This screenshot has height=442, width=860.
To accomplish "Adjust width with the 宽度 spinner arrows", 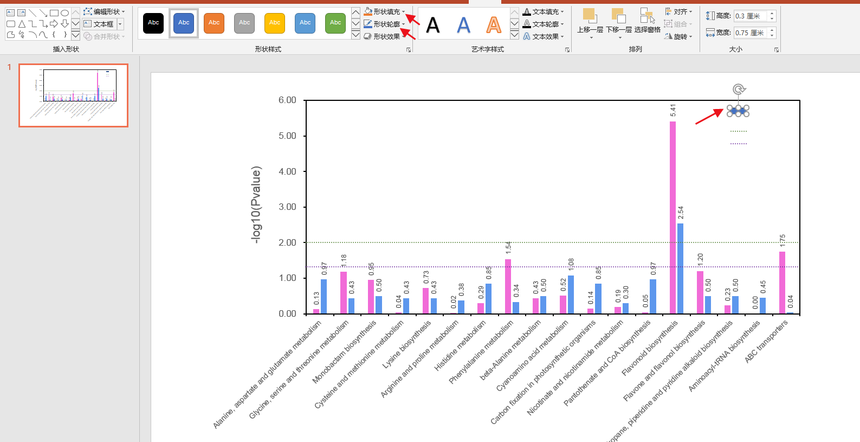I will click(772, 33).
